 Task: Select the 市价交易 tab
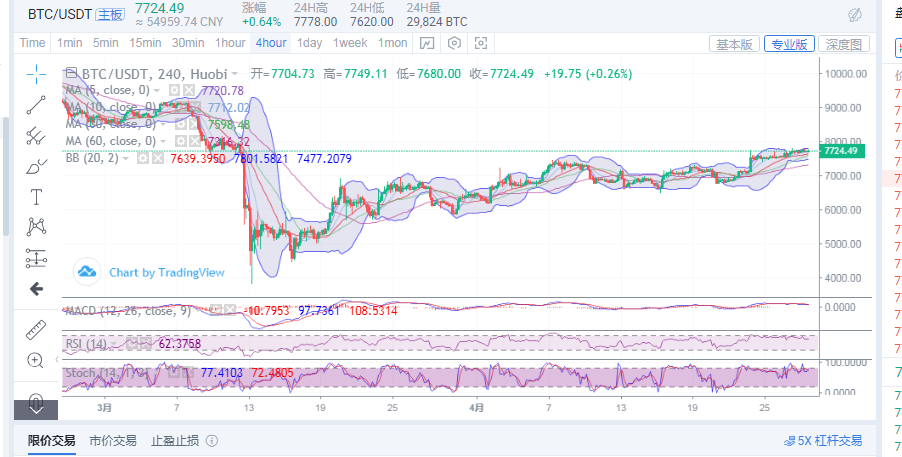pos(113,440)
